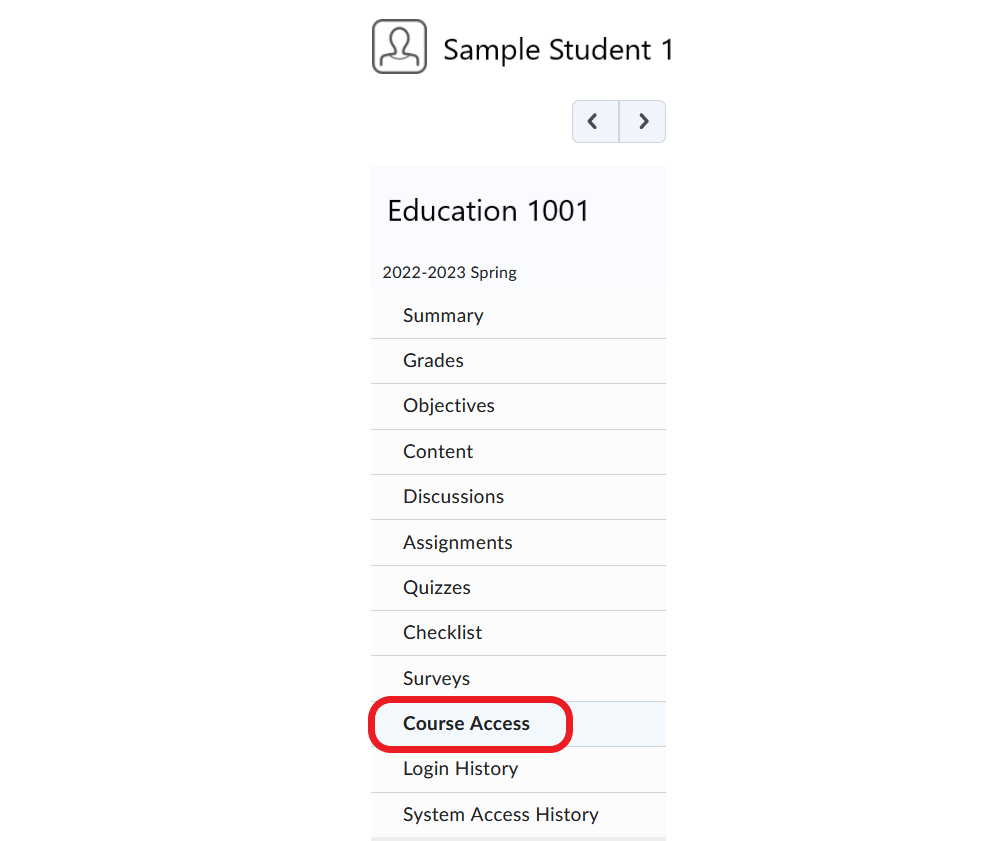This screenshot has height=841, width=990.
Task: View Content progress
Action: point(518,451)
